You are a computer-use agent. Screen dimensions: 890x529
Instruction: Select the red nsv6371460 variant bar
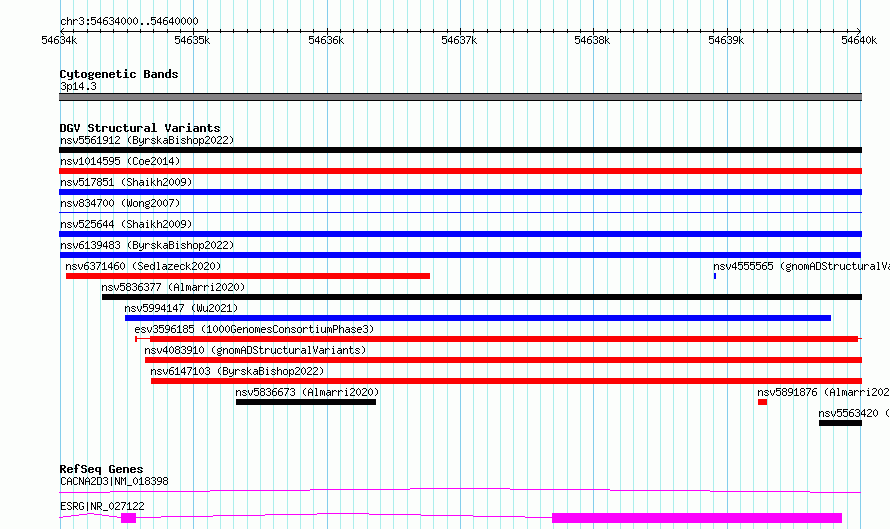pyautogui.click(x=248, y=276)
